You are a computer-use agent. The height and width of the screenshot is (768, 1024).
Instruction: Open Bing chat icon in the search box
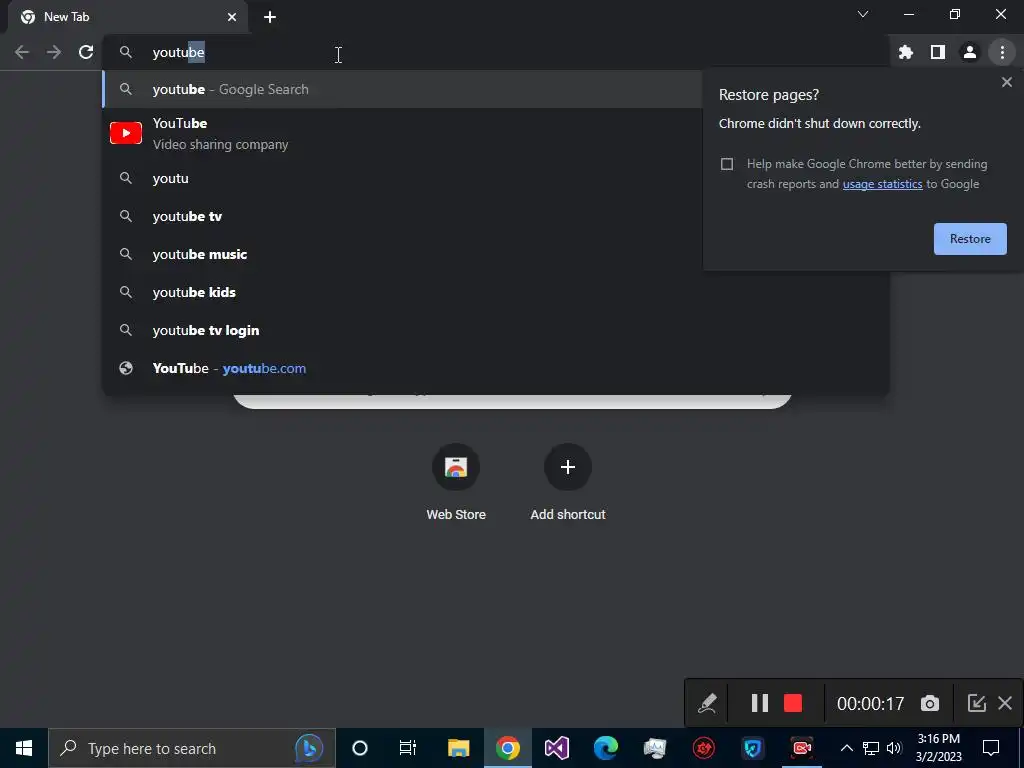[x=309, y=748]
